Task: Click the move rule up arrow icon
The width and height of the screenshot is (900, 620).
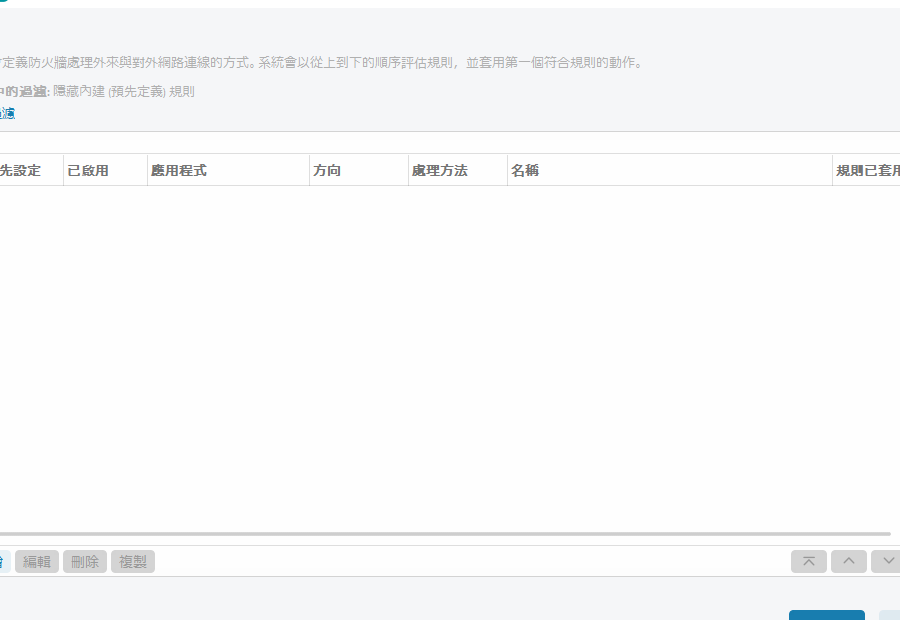Action: pyautogui.click(x=848, y=561)
